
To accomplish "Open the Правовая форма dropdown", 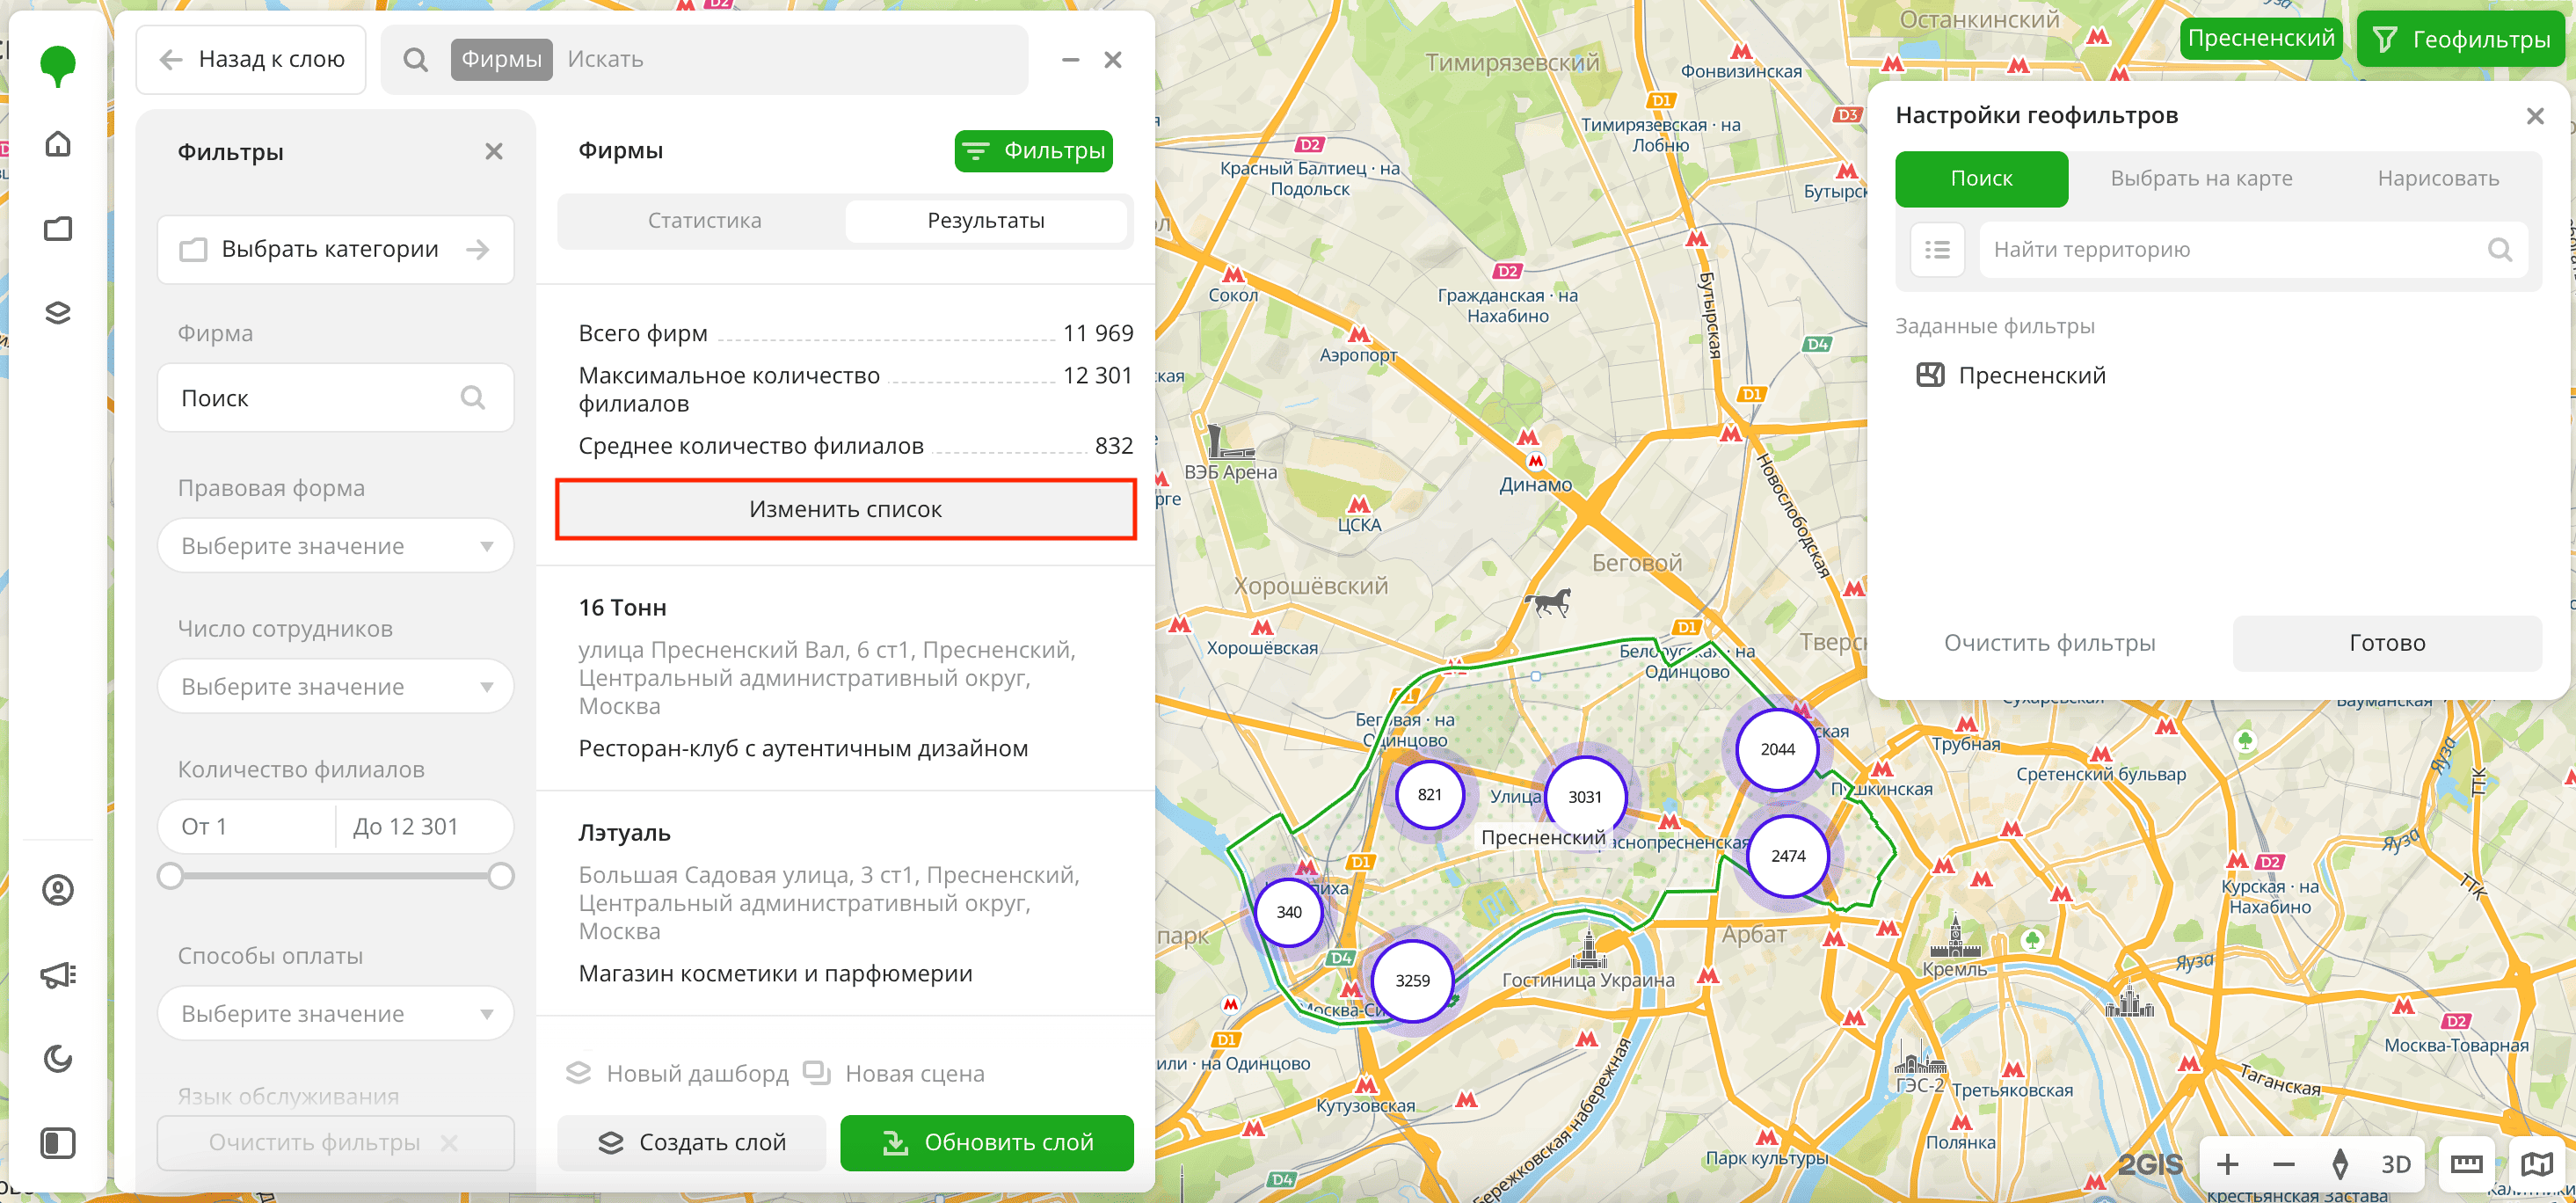I will (x=336, y=545).
